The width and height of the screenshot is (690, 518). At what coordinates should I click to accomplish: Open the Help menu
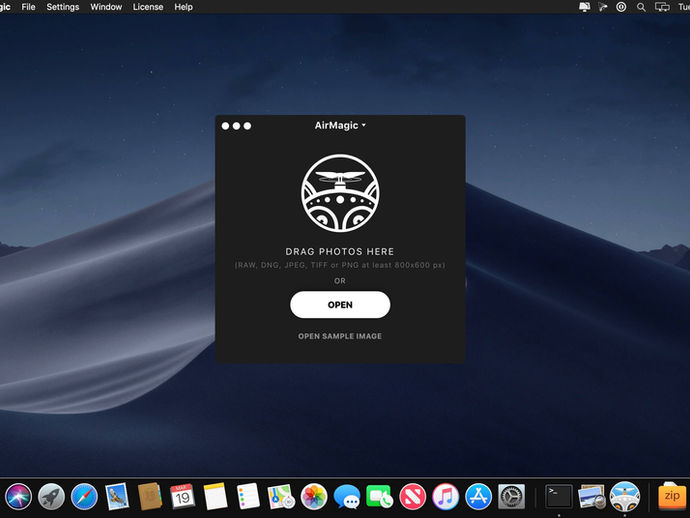184,7
